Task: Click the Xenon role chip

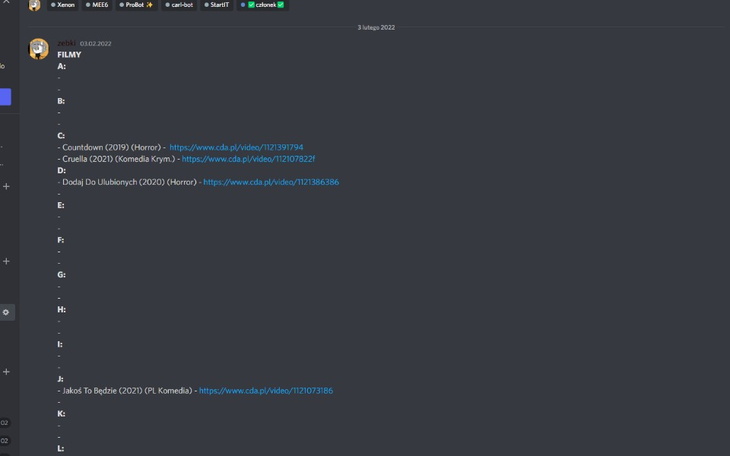Action: point(63,5)
